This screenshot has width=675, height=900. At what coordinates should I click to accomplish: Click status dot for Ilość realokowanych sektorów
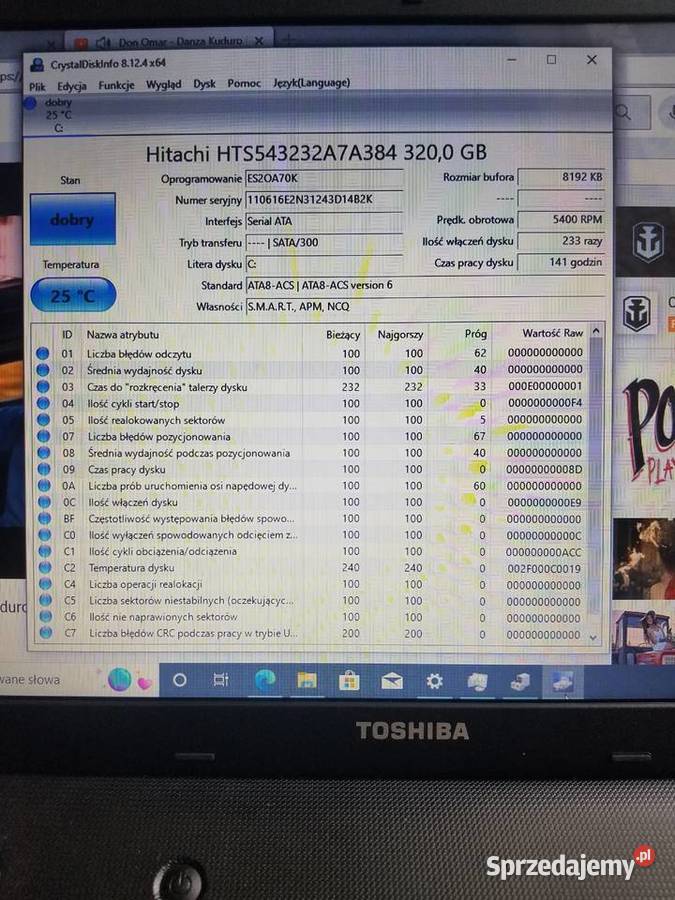pos(43,420)
